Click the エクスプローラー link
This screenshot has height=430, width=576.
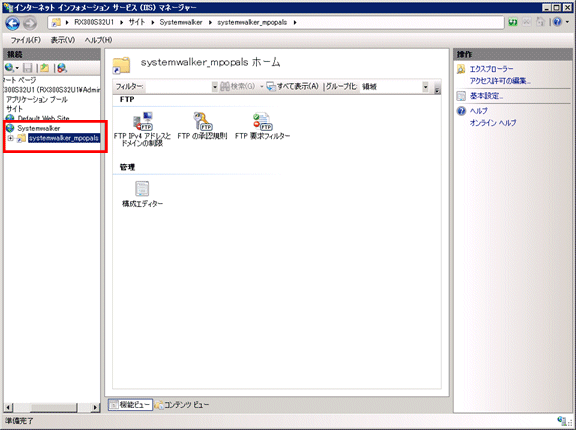point(492,69)
